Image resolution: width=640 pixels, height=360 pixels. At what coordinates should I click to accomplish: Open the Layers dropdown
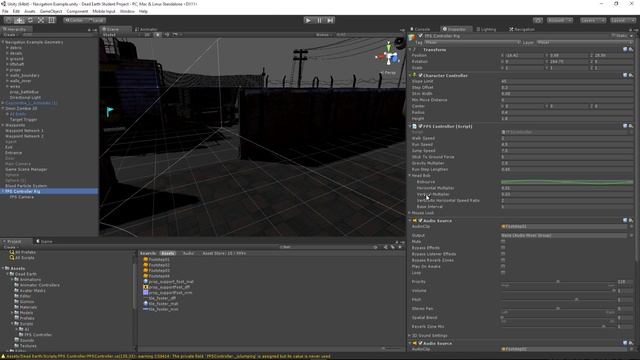(x=593, y=20)
